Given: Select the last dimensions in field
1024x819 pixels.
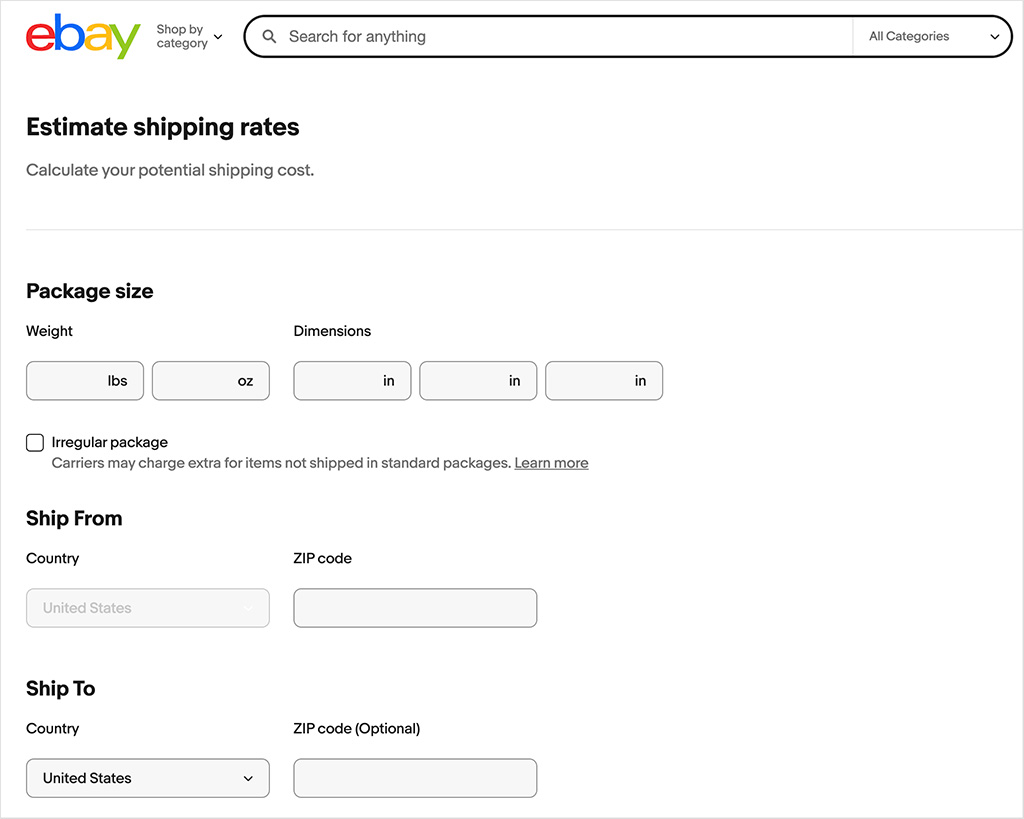Looking at the screenshot, I should pos(604,381).
